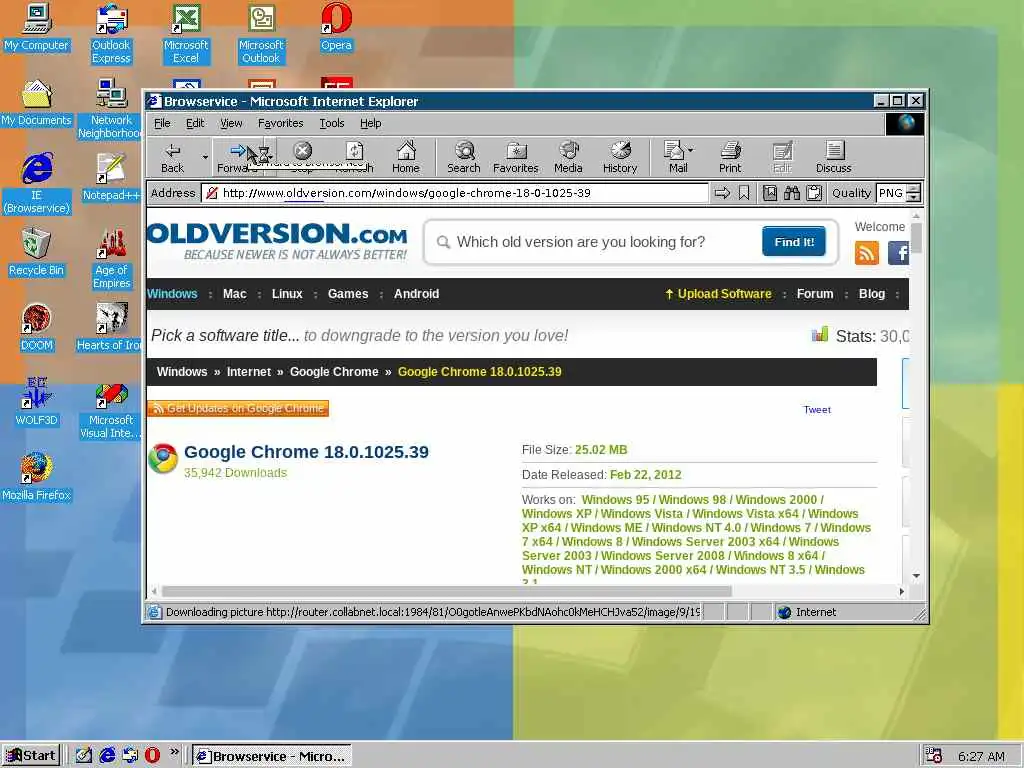Image resolution: width=1024 pixels, height=768 pixels.
Task: Open the site's RSS feed orange icon
Action: point(867,253)
